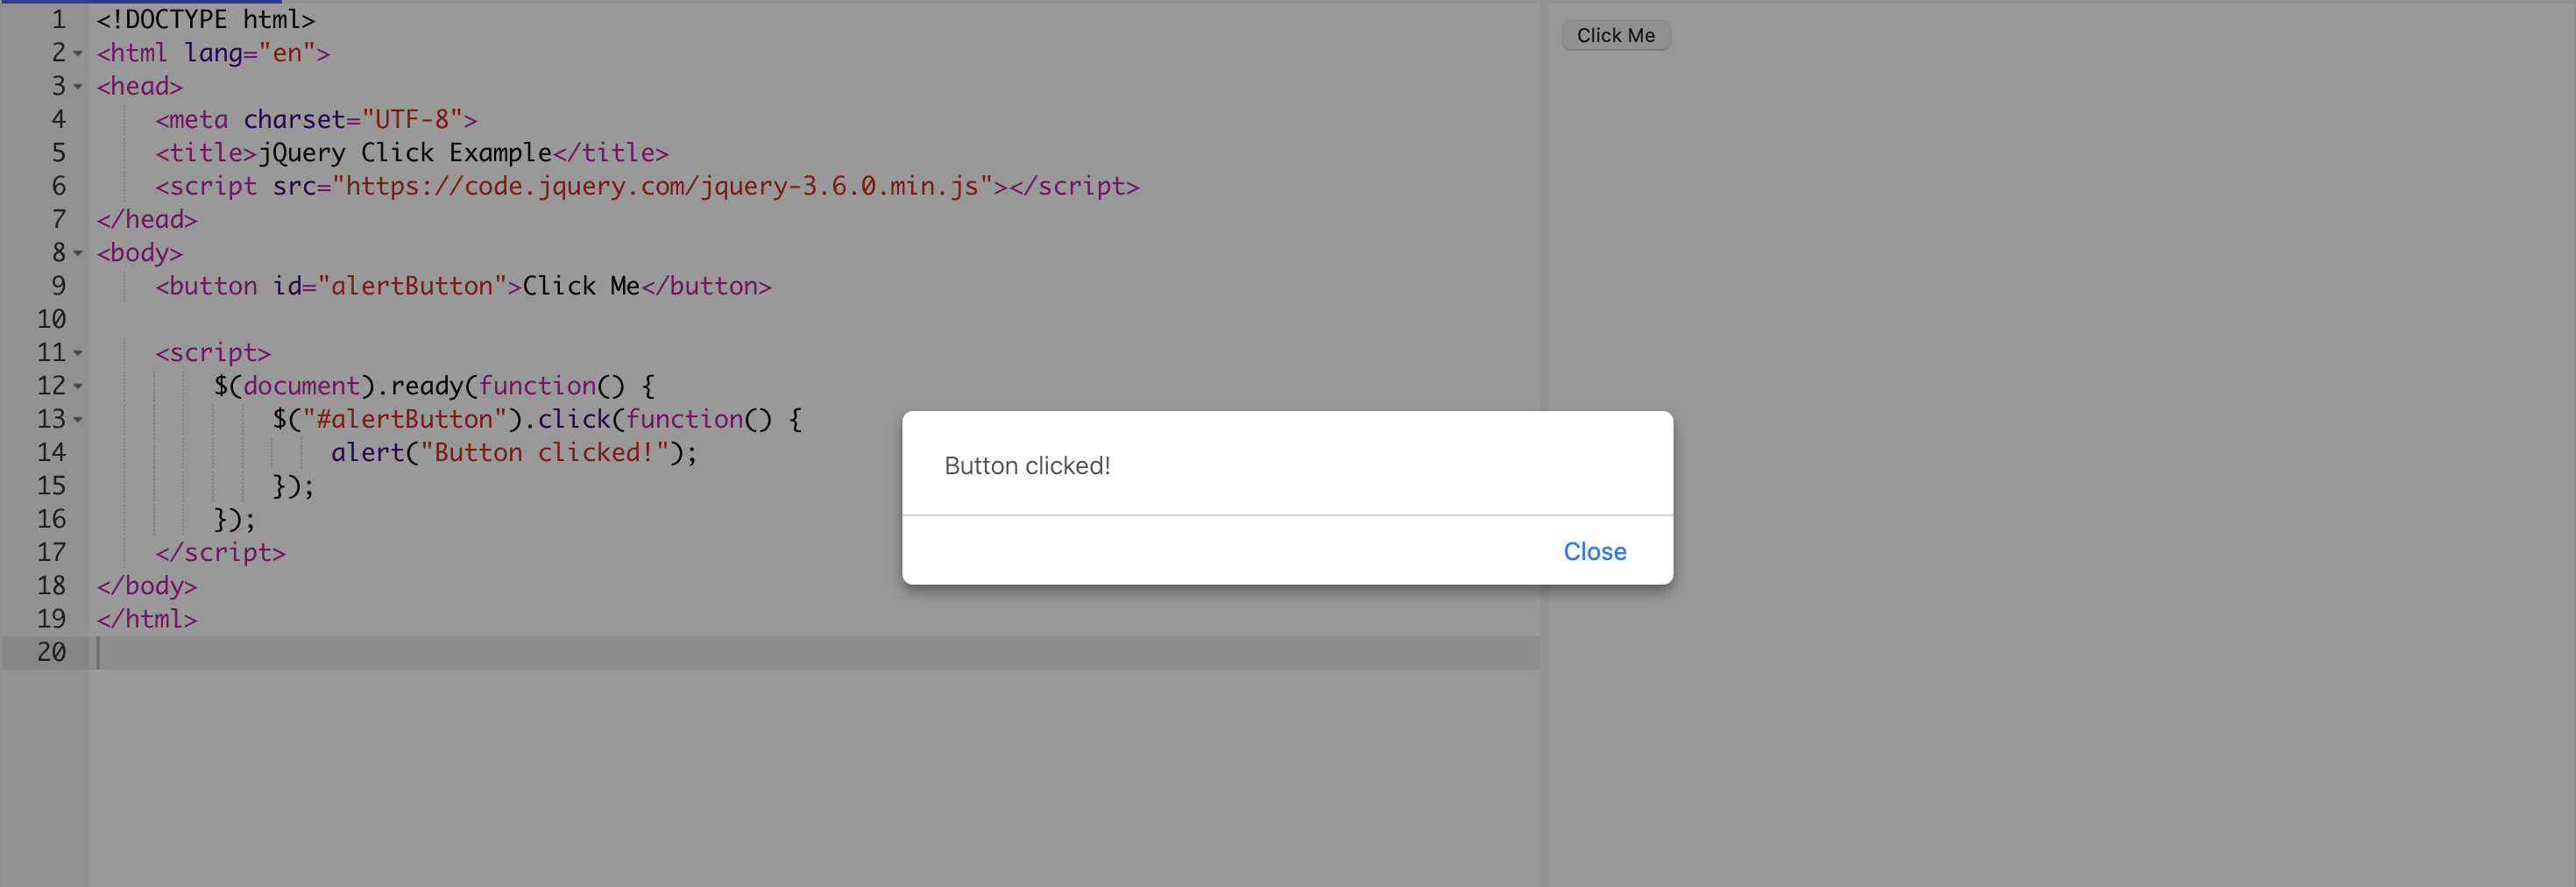This screenshot has height=887, width=2576.
Task: Collapse the head section fold arrow
Action: pyautogui.click(x=76, y=86)
